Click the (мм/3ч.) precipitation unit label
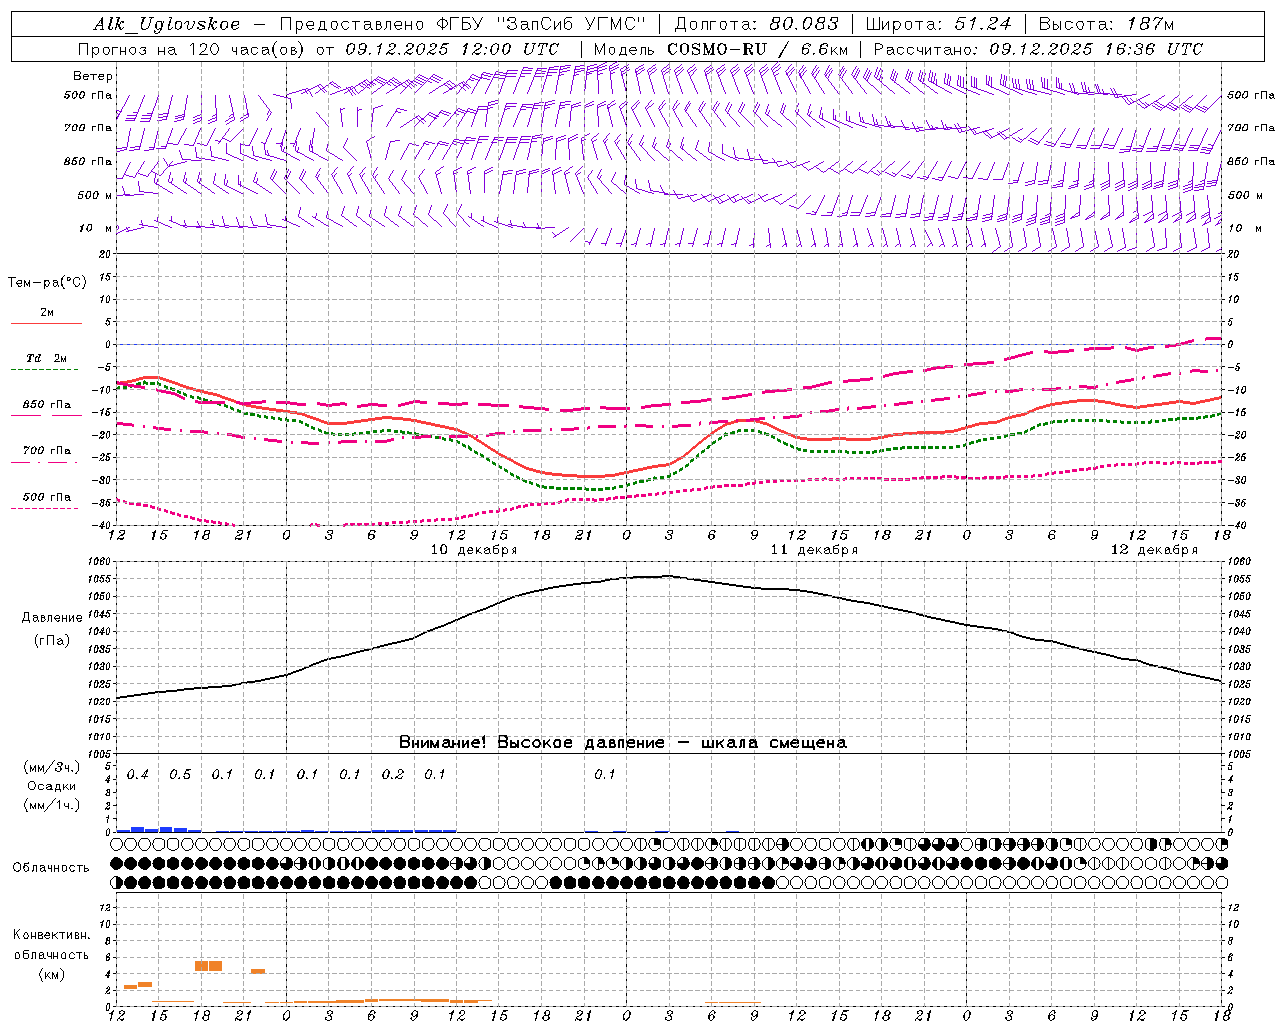Image resolution: width=1280 pixels, height=1024 pixels. pos(52,768)
